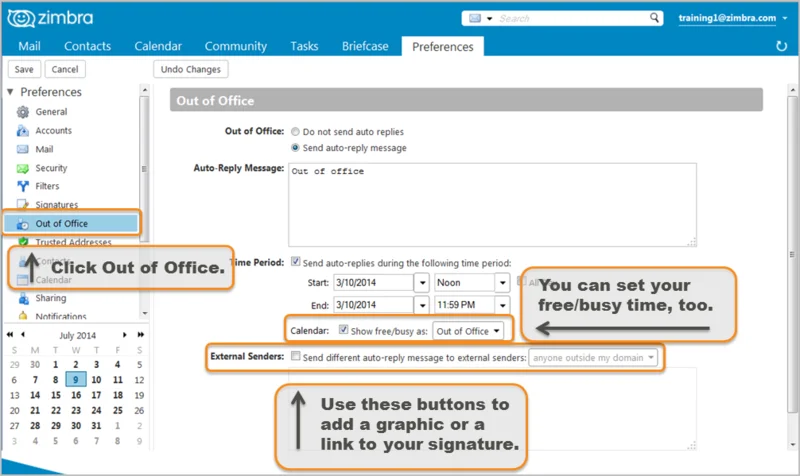This screenshot has height=476, width=800.
Task: Open the Preferences tab
Action: 442,46
